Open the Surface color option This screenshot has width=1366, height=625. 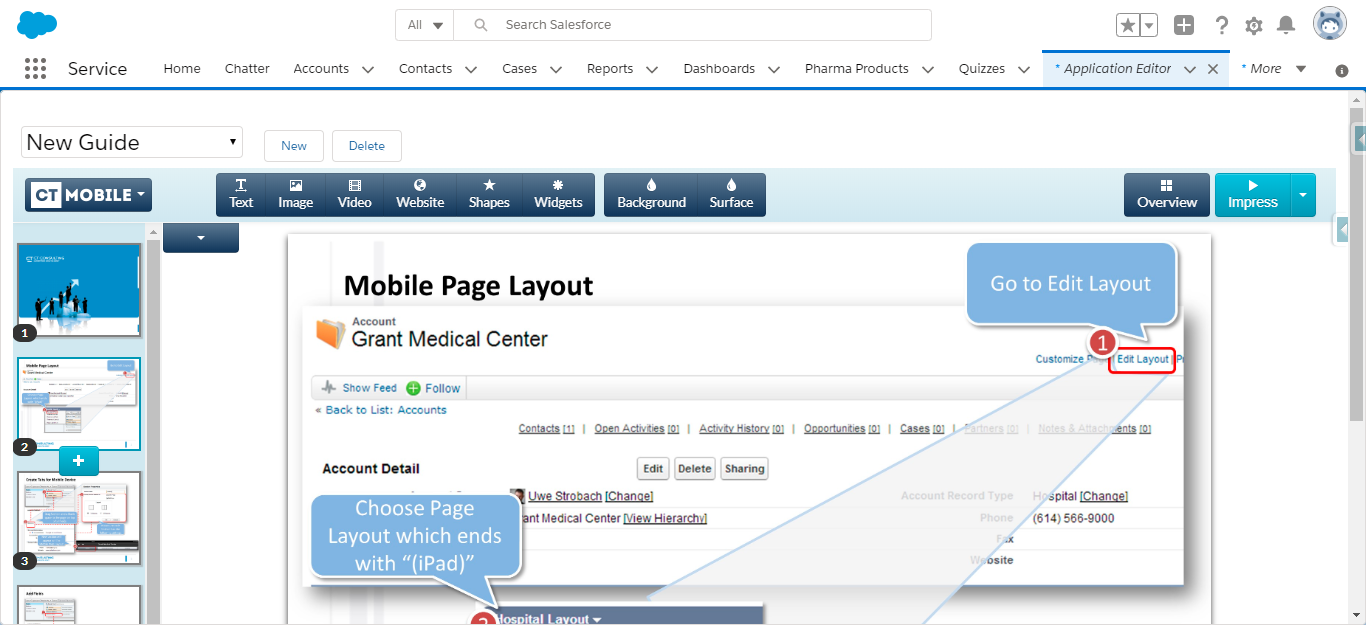pos(731,194)
